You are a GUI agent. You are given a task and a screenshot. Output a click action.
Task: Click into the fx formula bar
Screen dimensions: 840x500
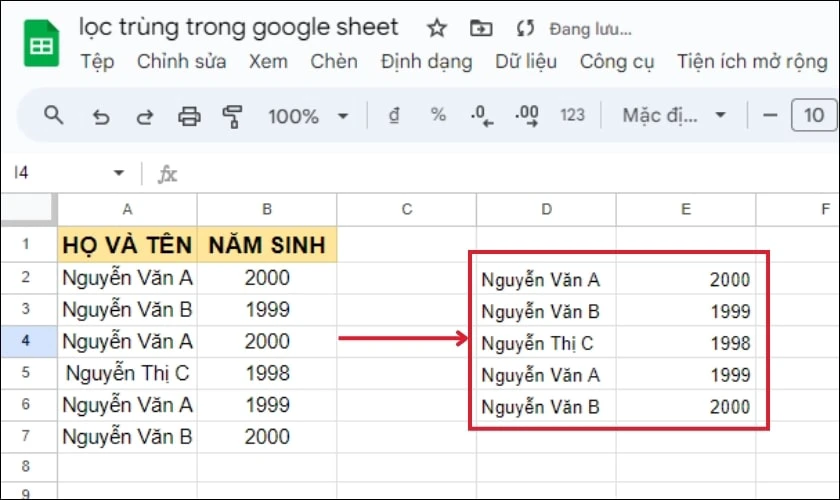[x=509, y=174]
